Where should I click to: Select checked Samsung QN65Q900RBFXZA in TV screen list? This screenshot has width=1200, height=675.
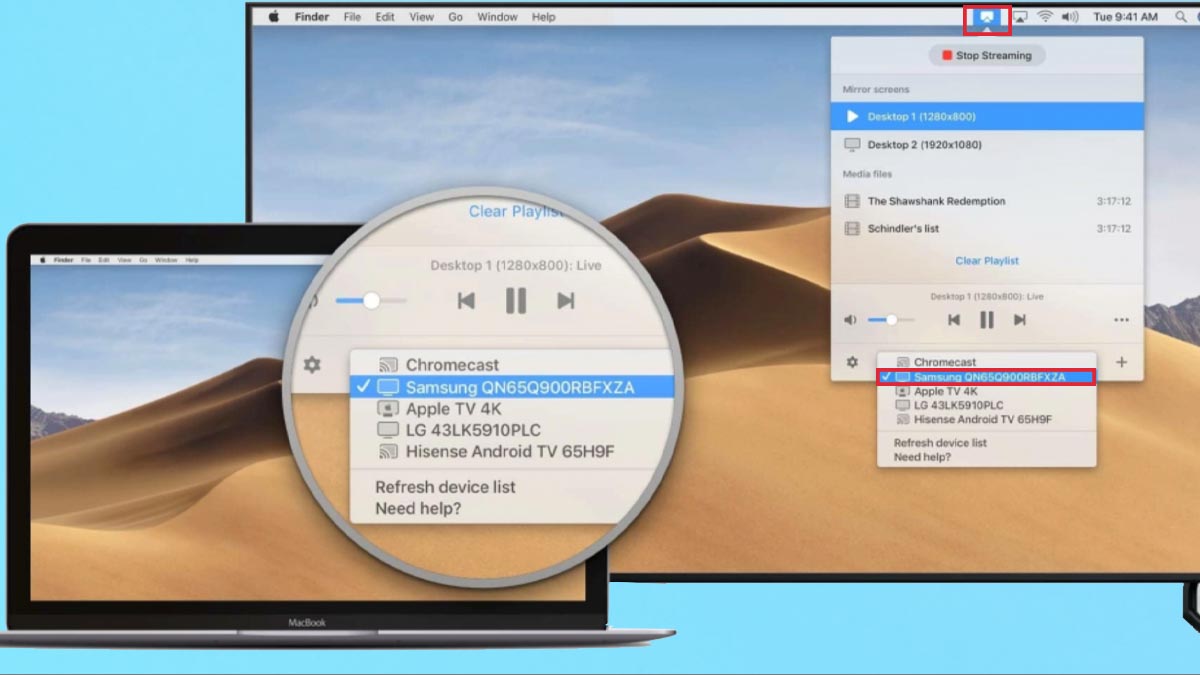click(x=986, y=377)
